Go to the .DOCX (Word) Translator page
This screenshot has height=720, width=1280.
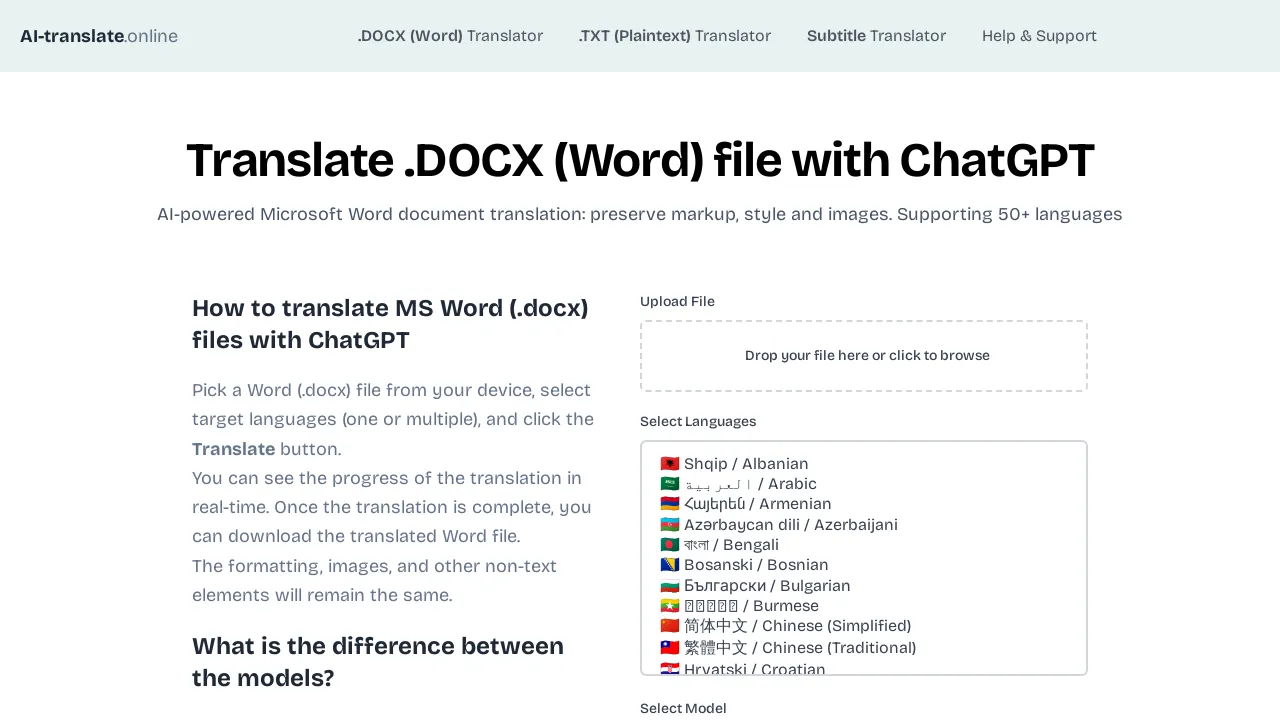(x=450, y=36)
